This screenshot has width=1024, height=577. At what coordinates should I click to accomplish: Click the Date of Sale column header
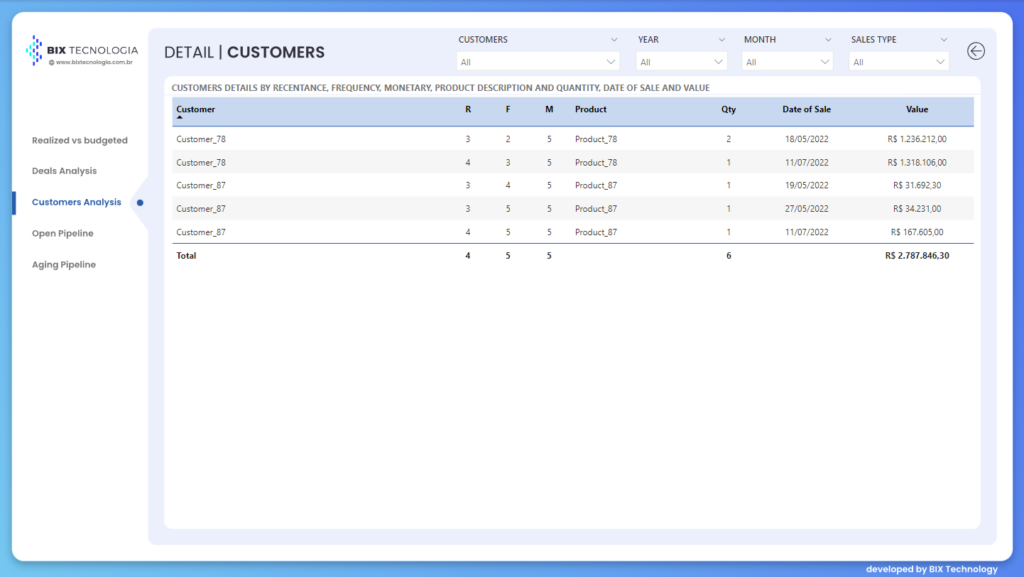click(806, 110)
